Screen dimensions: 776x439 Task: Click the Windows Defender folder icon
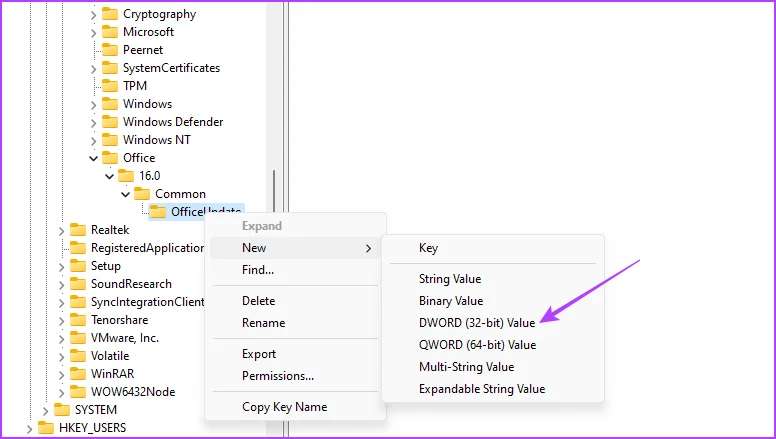pos(110,122)
